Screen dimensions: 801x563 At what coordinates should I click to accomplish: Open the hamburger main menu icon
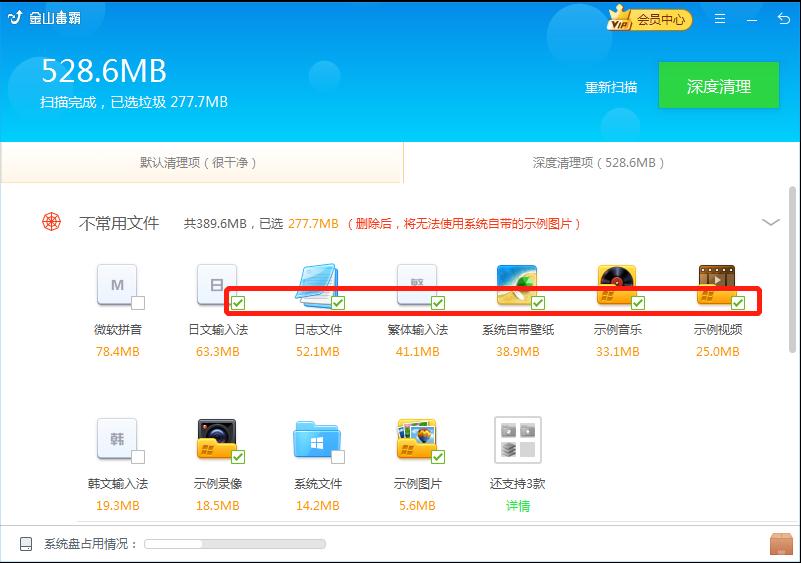tap(720, 19)
